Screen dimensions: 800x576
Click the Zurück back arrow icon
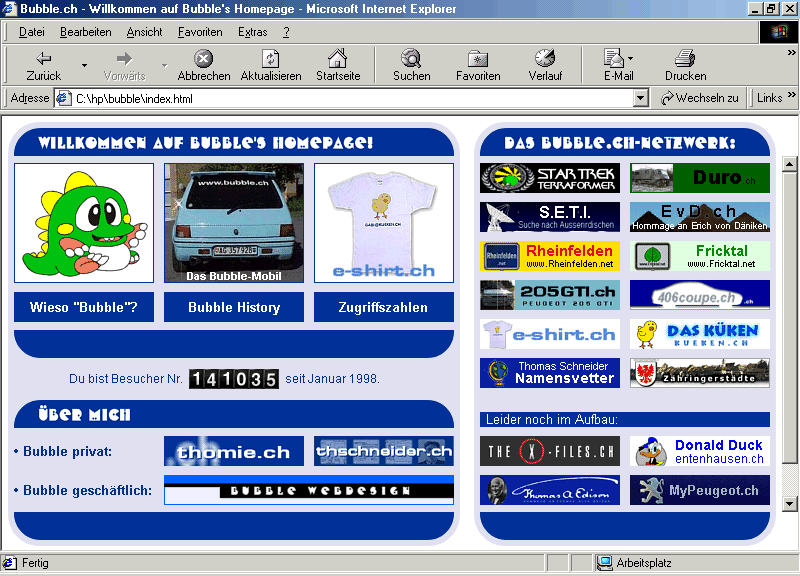point(43,58)
